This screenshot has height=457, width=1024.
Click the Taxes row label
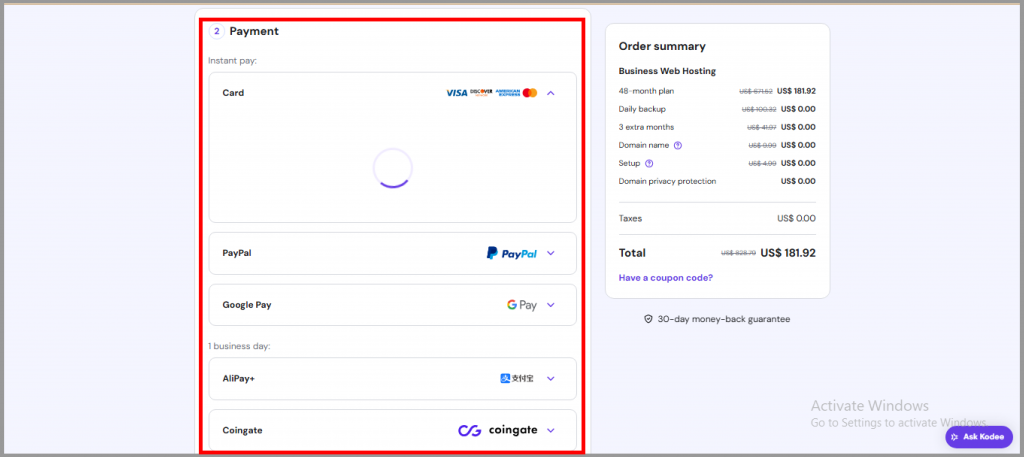(x=630, y=219)
